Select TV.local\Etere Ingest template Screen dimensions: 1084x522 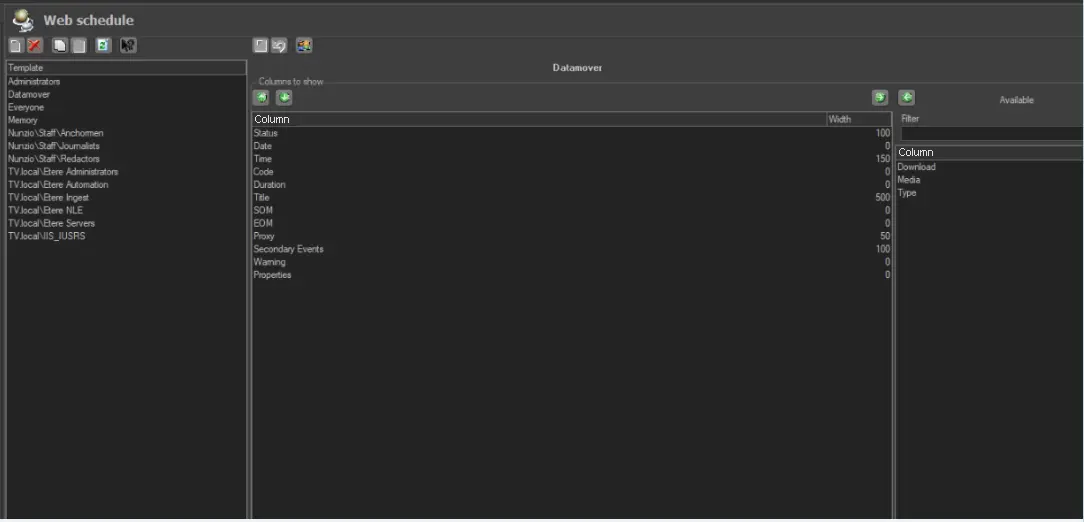tap(49, 198)
